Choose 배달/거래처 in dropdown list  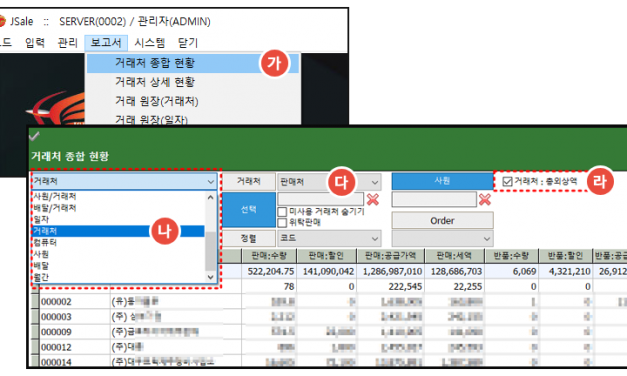[118, 208]
